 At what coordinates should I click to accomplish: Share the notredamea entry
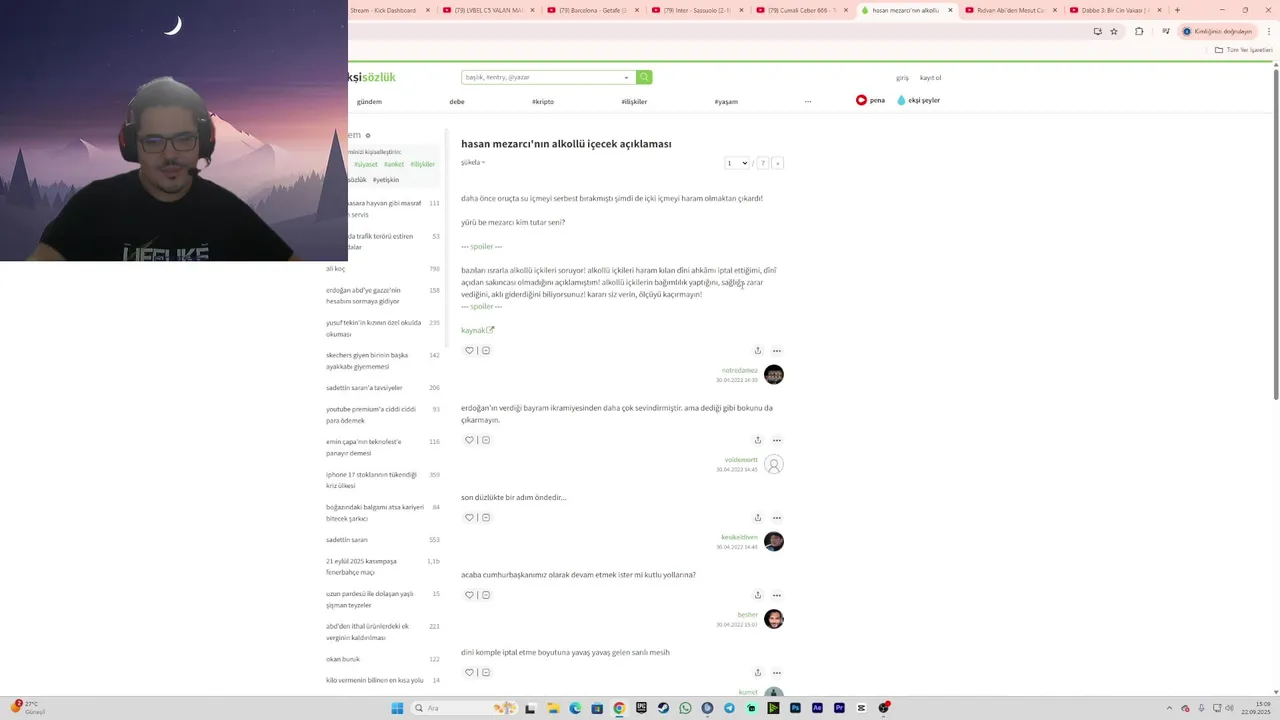(x=758, y=350)
